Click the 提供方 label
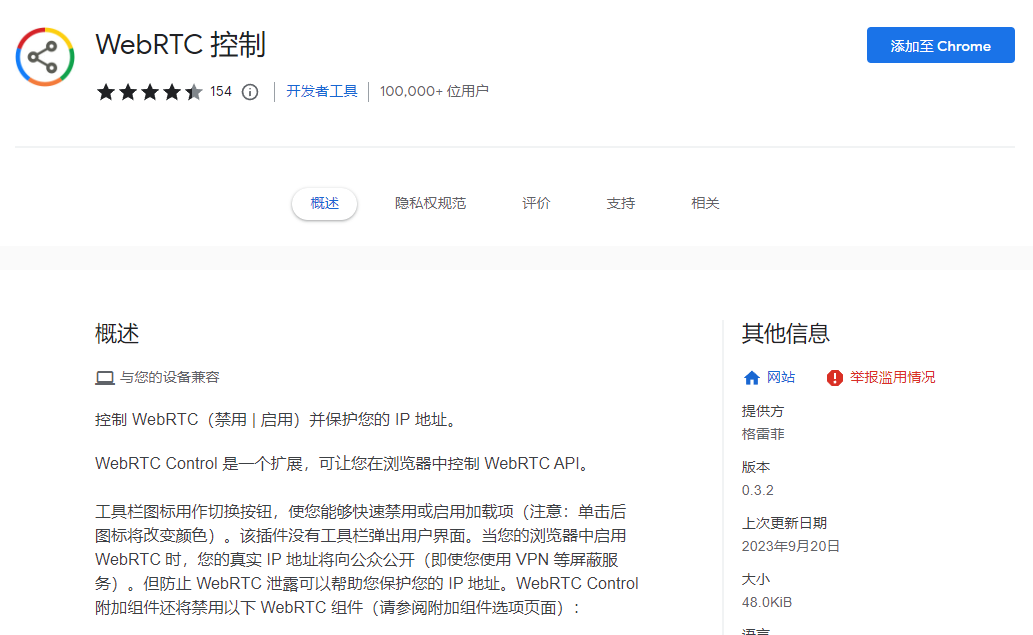The width and height of the screenshot is (1033, 635). point(763,411)
